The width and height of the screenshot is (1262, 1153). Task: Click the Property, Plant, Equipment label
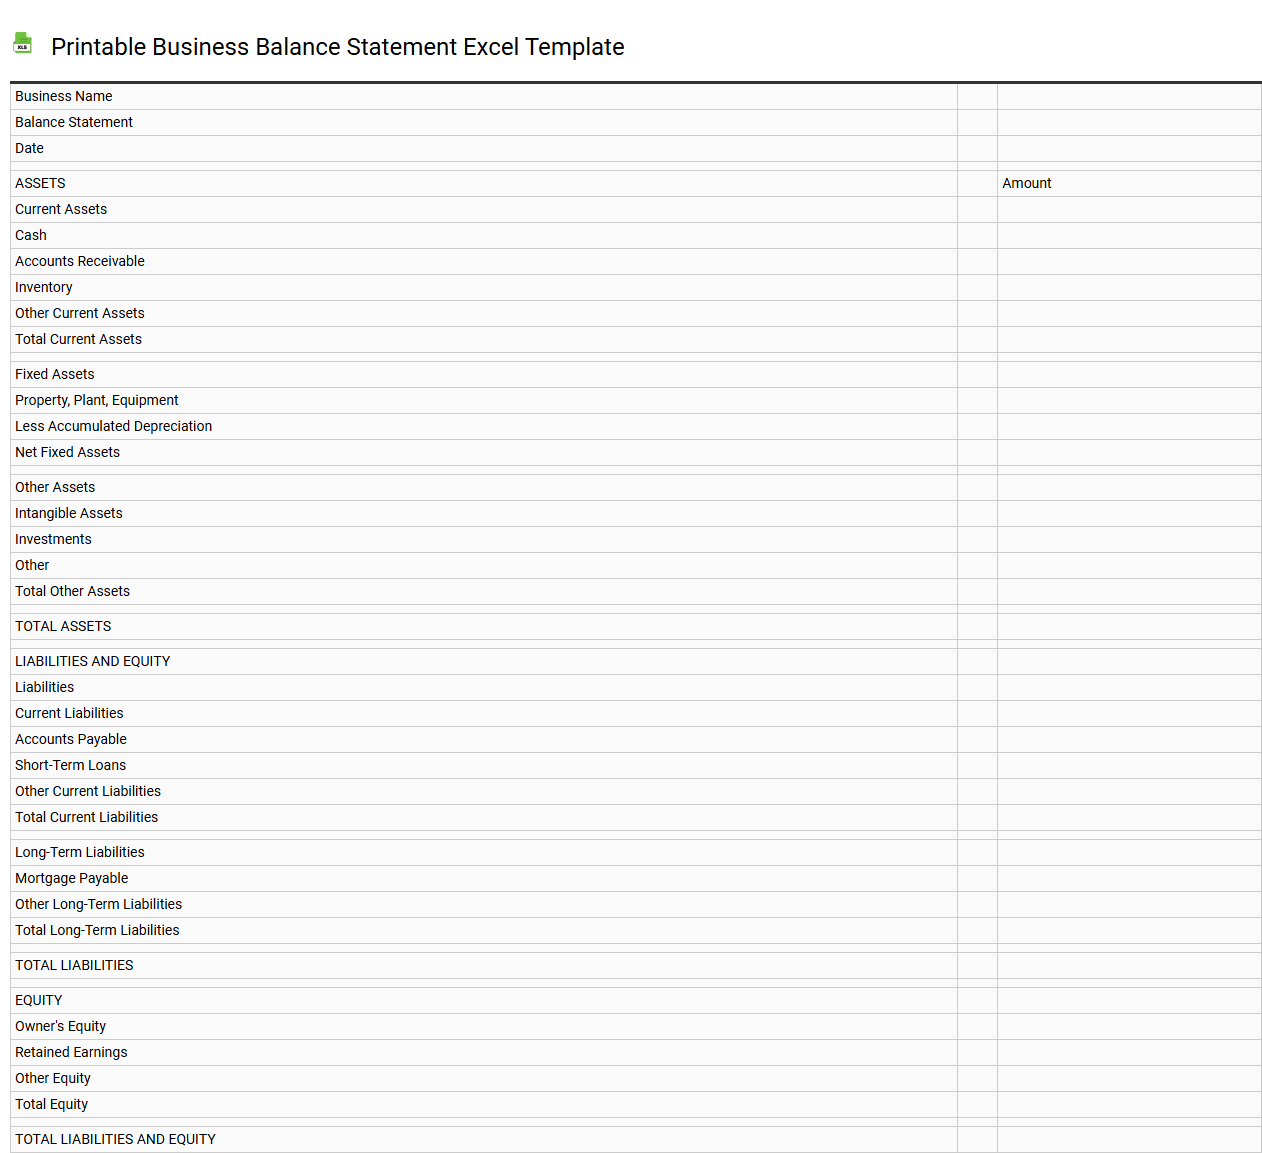pyautogui.click(x=97, y=400)
